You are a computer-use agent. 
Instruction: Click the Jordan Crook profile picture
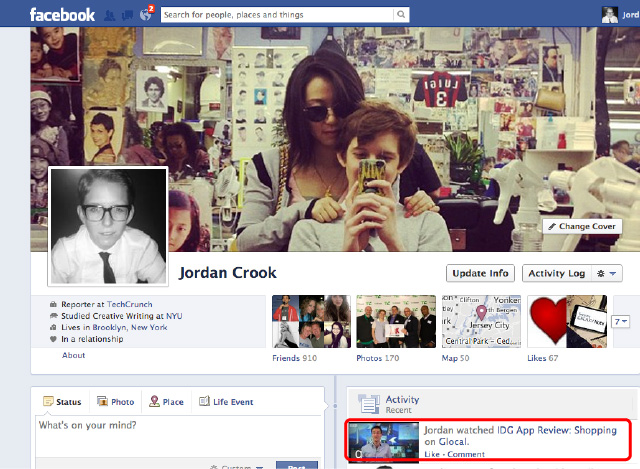pyautogui.click(x=108, y=227)
